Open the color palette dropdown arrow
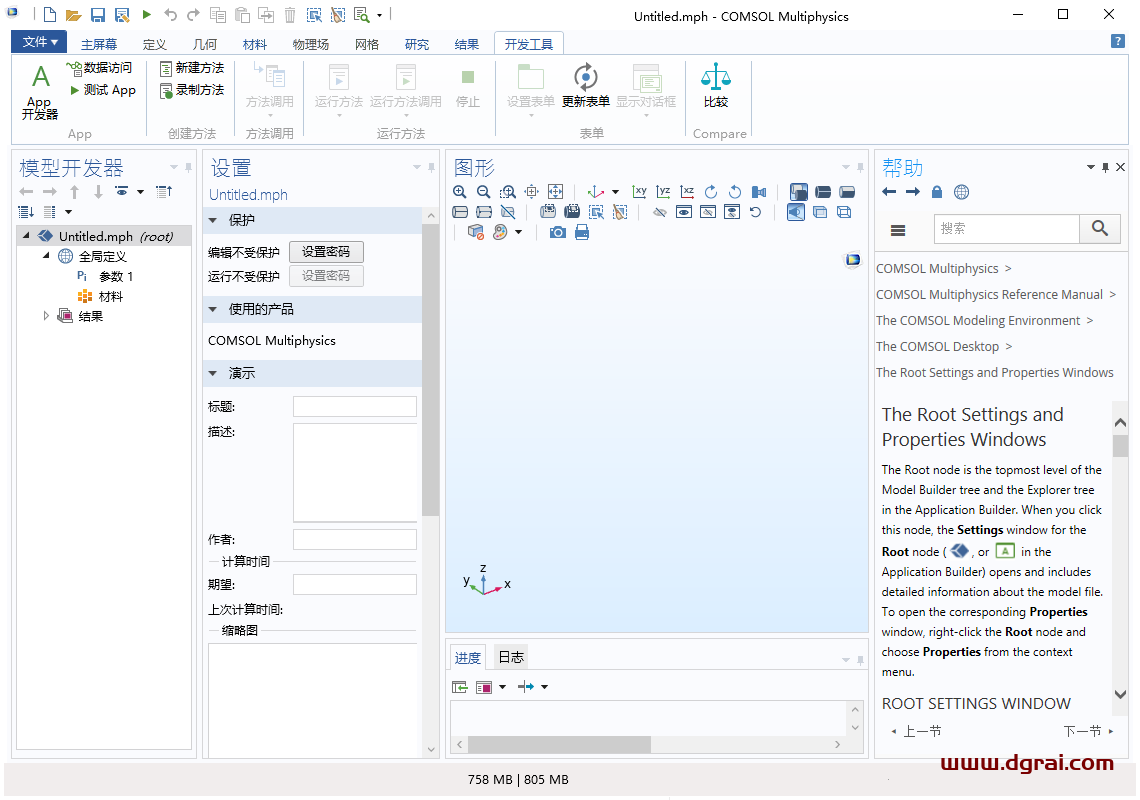Viewport: 1140px width, 800px height. tap(518, 233)
